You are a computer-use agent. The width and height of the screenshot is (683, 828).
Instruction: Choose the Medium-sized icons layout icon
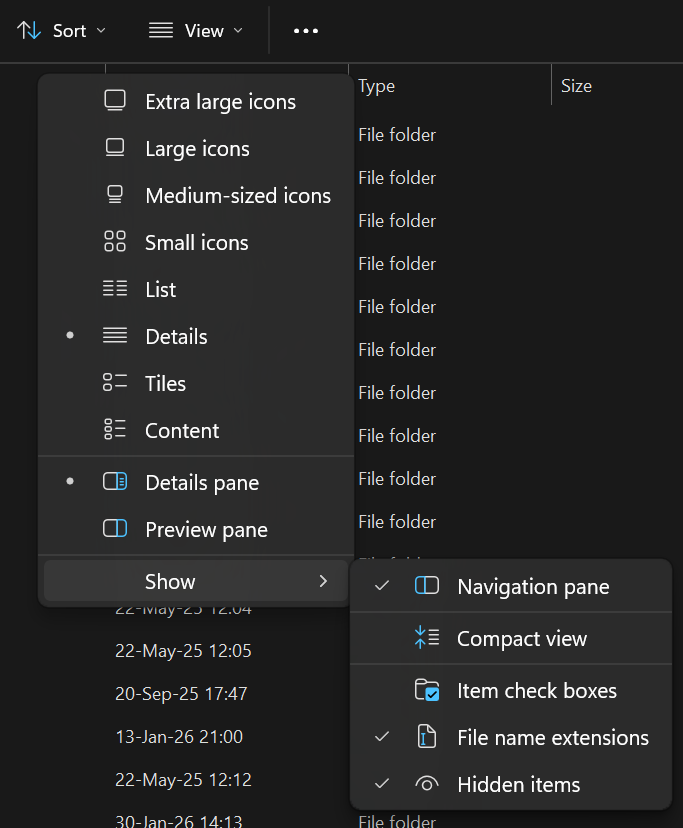[115, 195]
